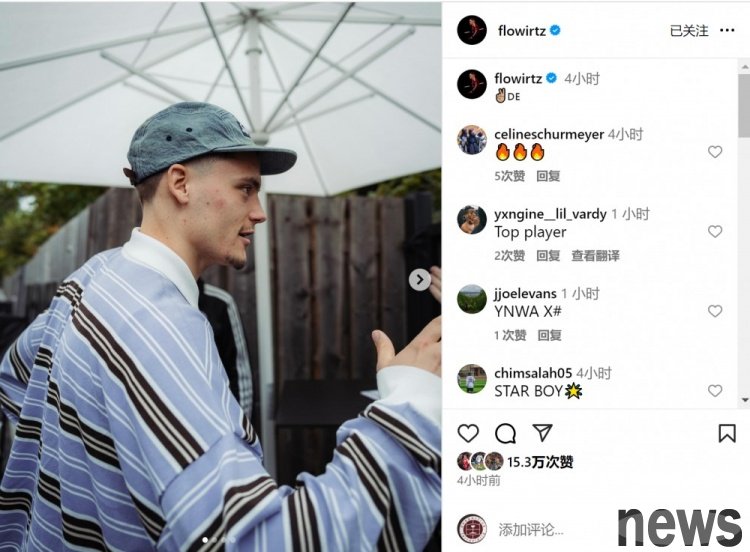Like the 'STAR BOY' comment
This screenshot has height=552, width=750.
715,391
